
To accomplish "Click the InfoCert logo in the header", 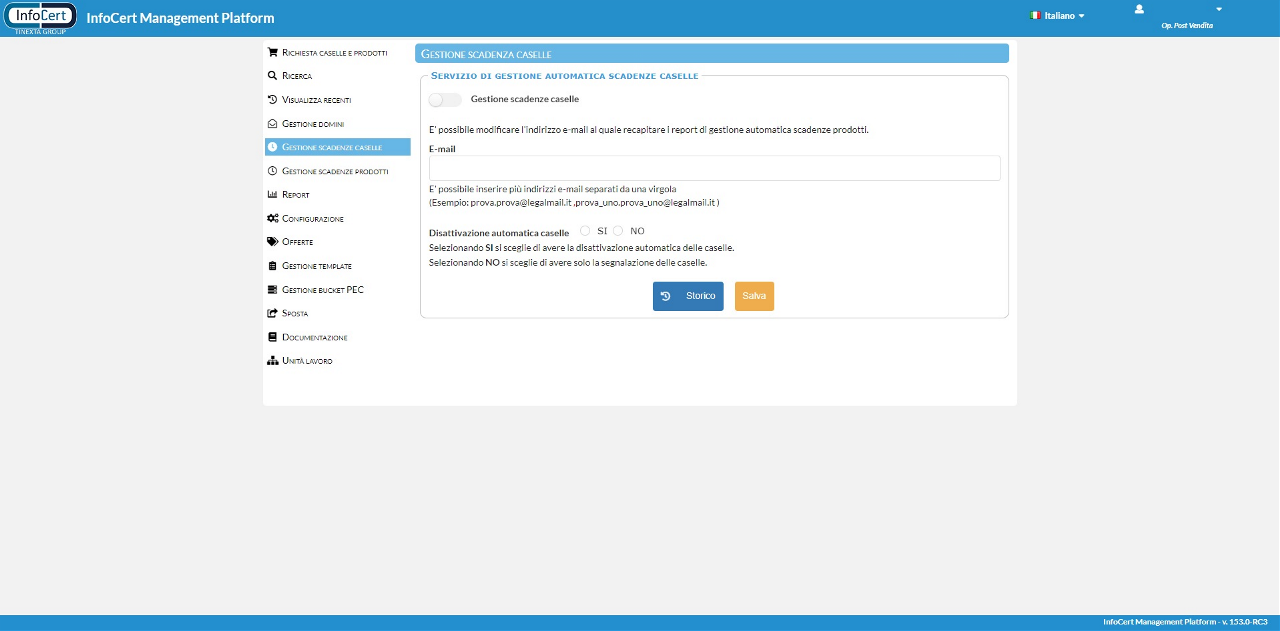I will (41, 17).
